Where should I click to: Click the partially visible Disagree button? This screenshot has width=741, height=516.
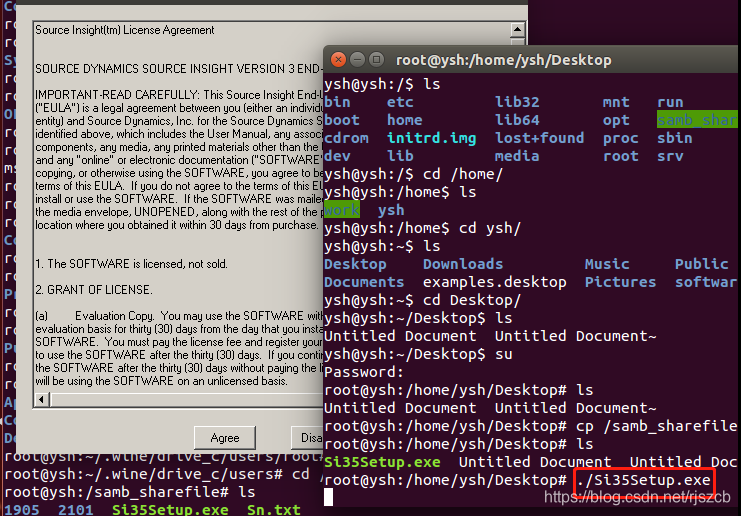click(308, 438)
